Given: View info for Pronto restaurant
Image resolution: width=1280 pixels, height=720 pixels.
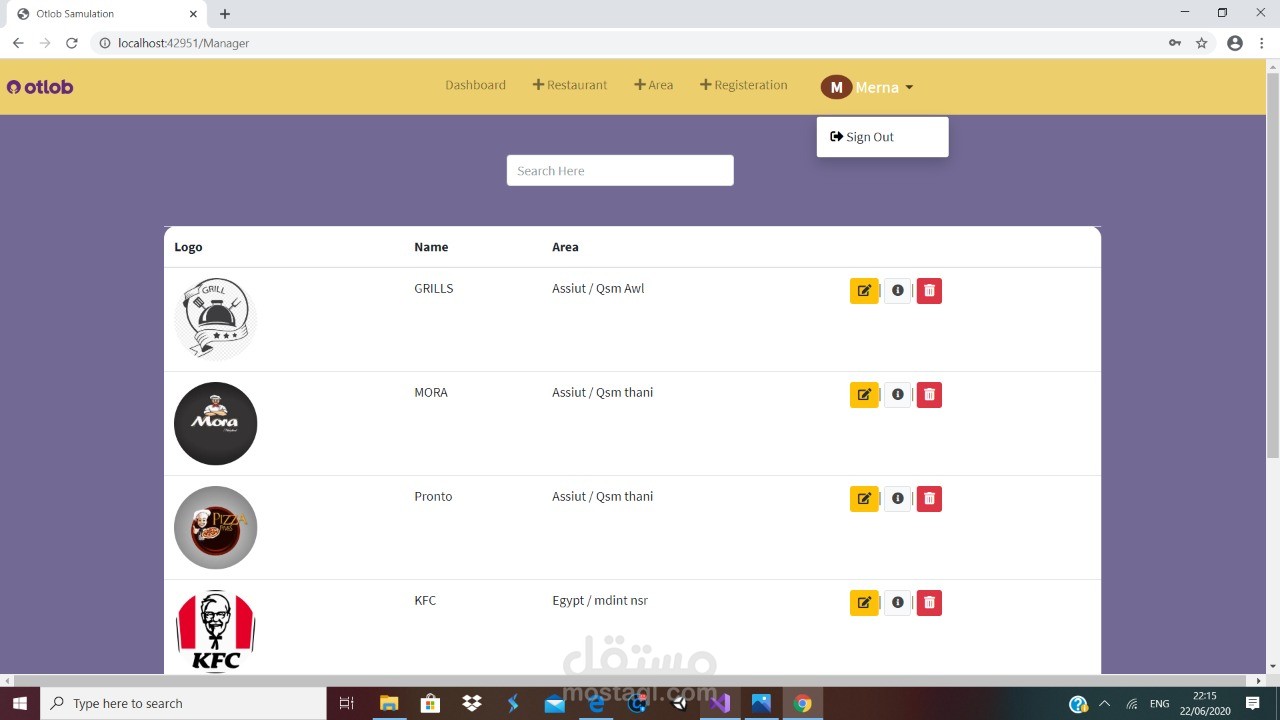Looking at the screenshot, I should coord(898,499).
